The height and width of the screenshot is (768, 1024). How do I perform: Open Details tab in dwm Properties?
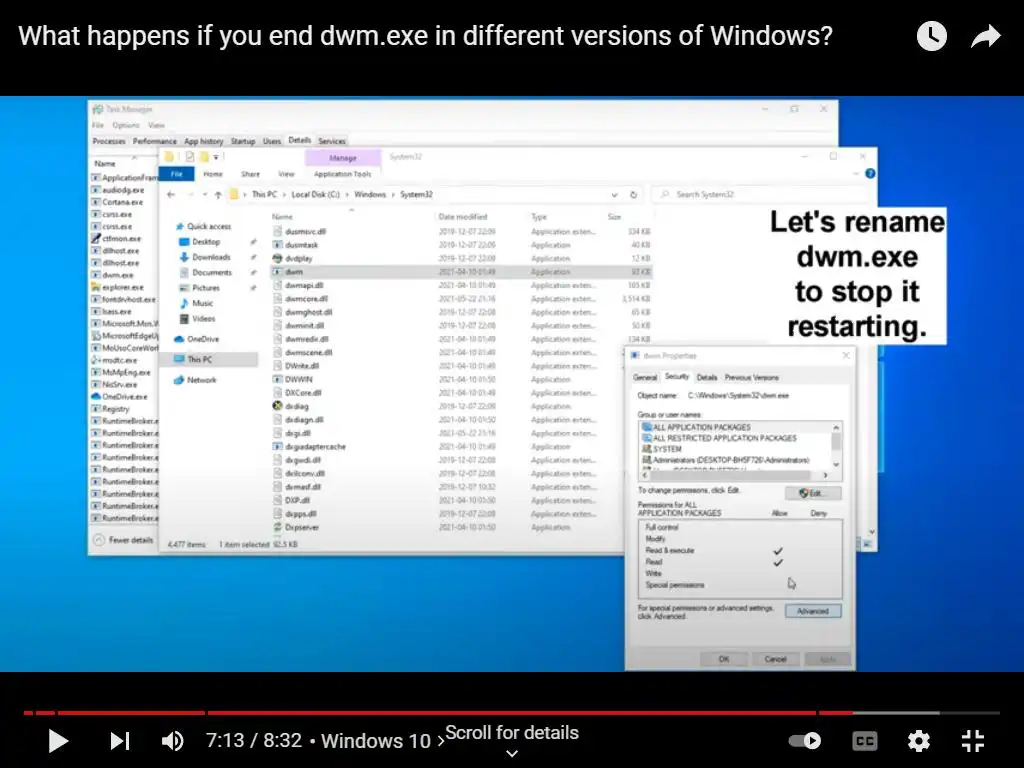pos(707,377)
